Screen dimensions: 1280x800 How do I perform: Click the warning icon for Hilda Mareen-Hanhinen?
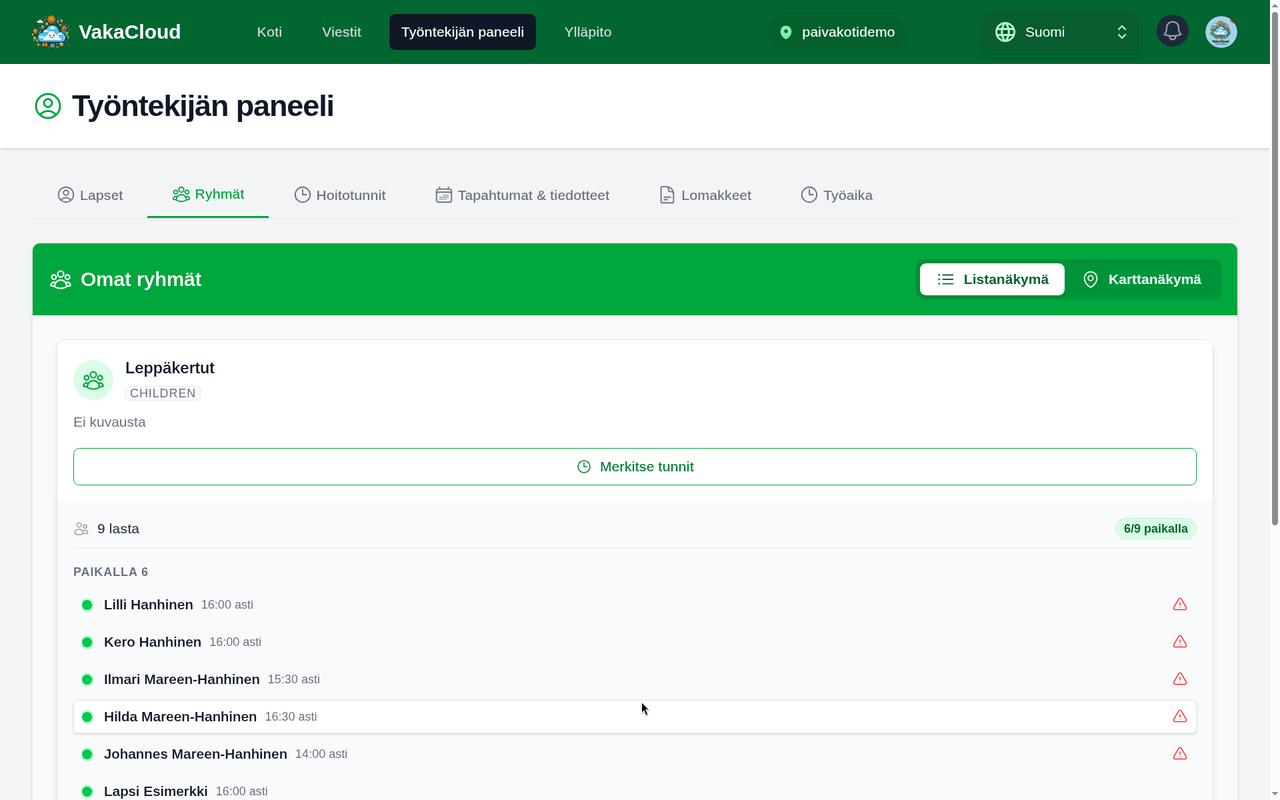point(1180,716)
